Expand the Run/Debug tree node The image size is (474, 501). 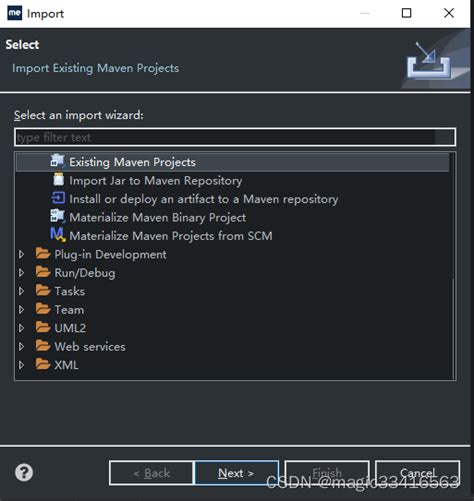point(21,273)
